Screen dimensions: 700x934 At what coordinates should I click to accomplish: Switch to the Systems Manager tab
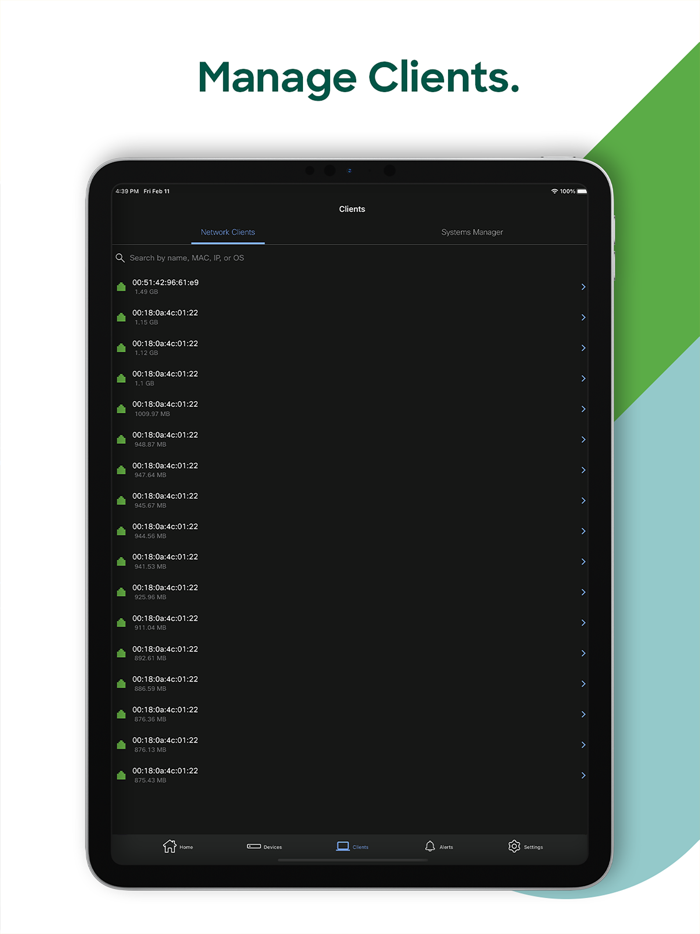(x=472, y=232)
